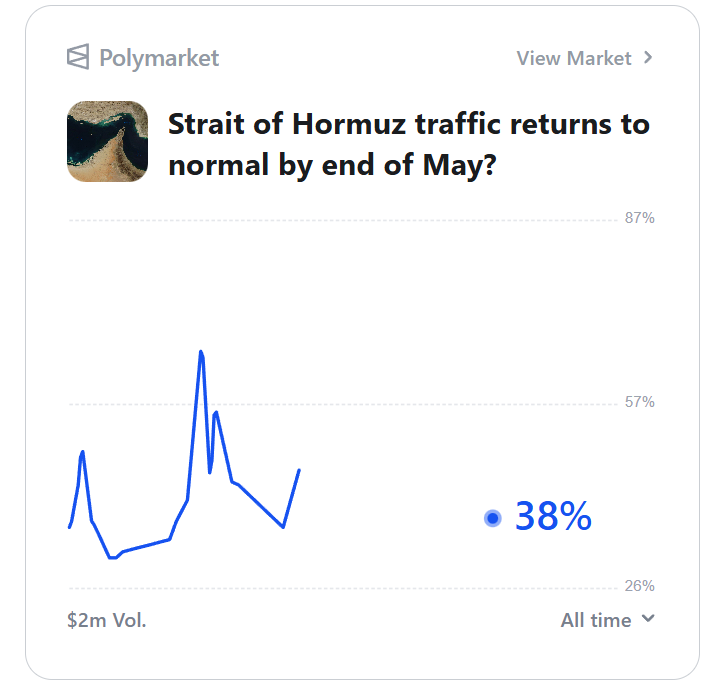Click the Polymarket logo icon
The width and height of the screenshot is (727, 694).
pos(78,57)
